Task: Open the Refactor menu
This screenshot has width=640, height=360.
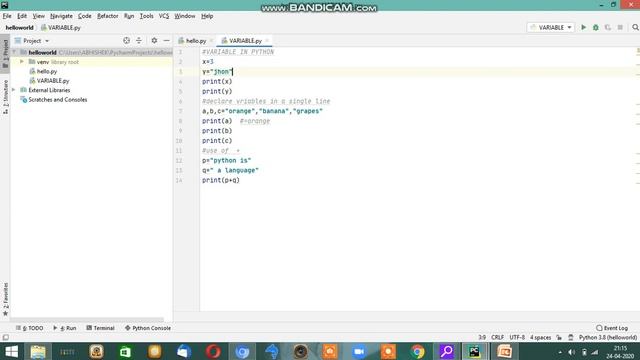Action: 107,16
